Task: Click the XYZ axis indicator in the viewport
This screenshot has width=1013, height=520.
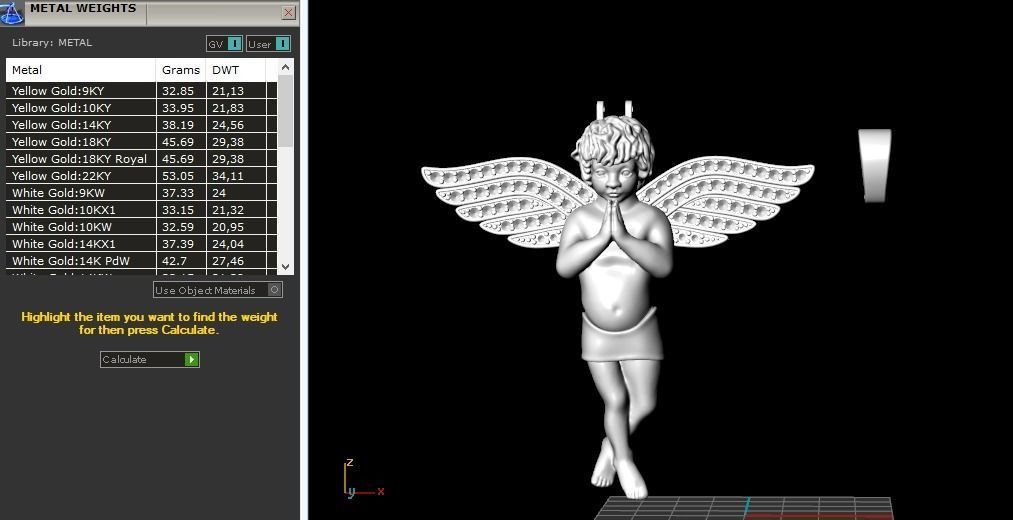Action: (x=363, y=479)
